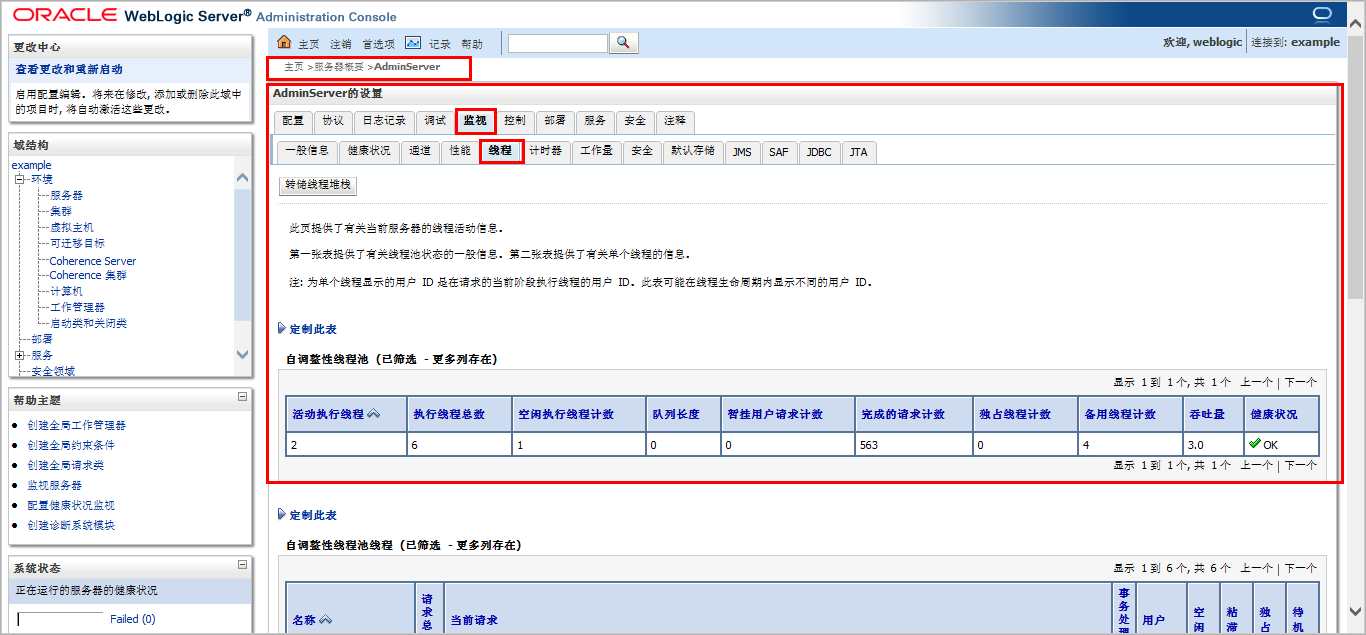Expand the 服务 tree node
Viewport: 1366px width, 635px height.
point(20,355)
